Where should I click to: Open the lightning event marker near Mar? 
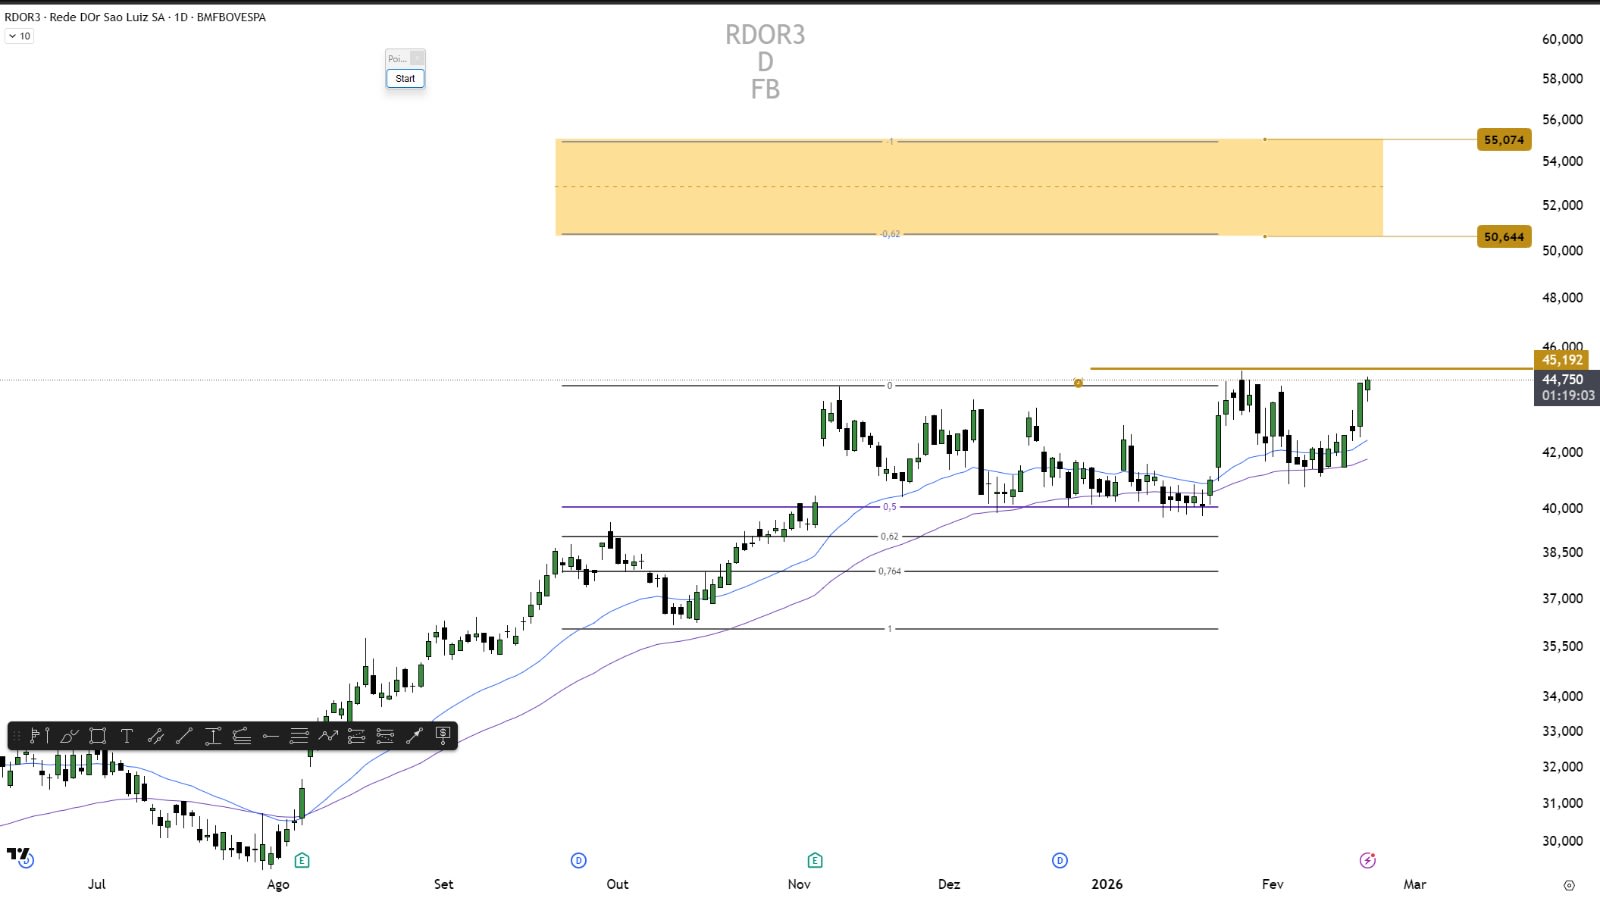pyautogui.click(x=1368, y=860)
